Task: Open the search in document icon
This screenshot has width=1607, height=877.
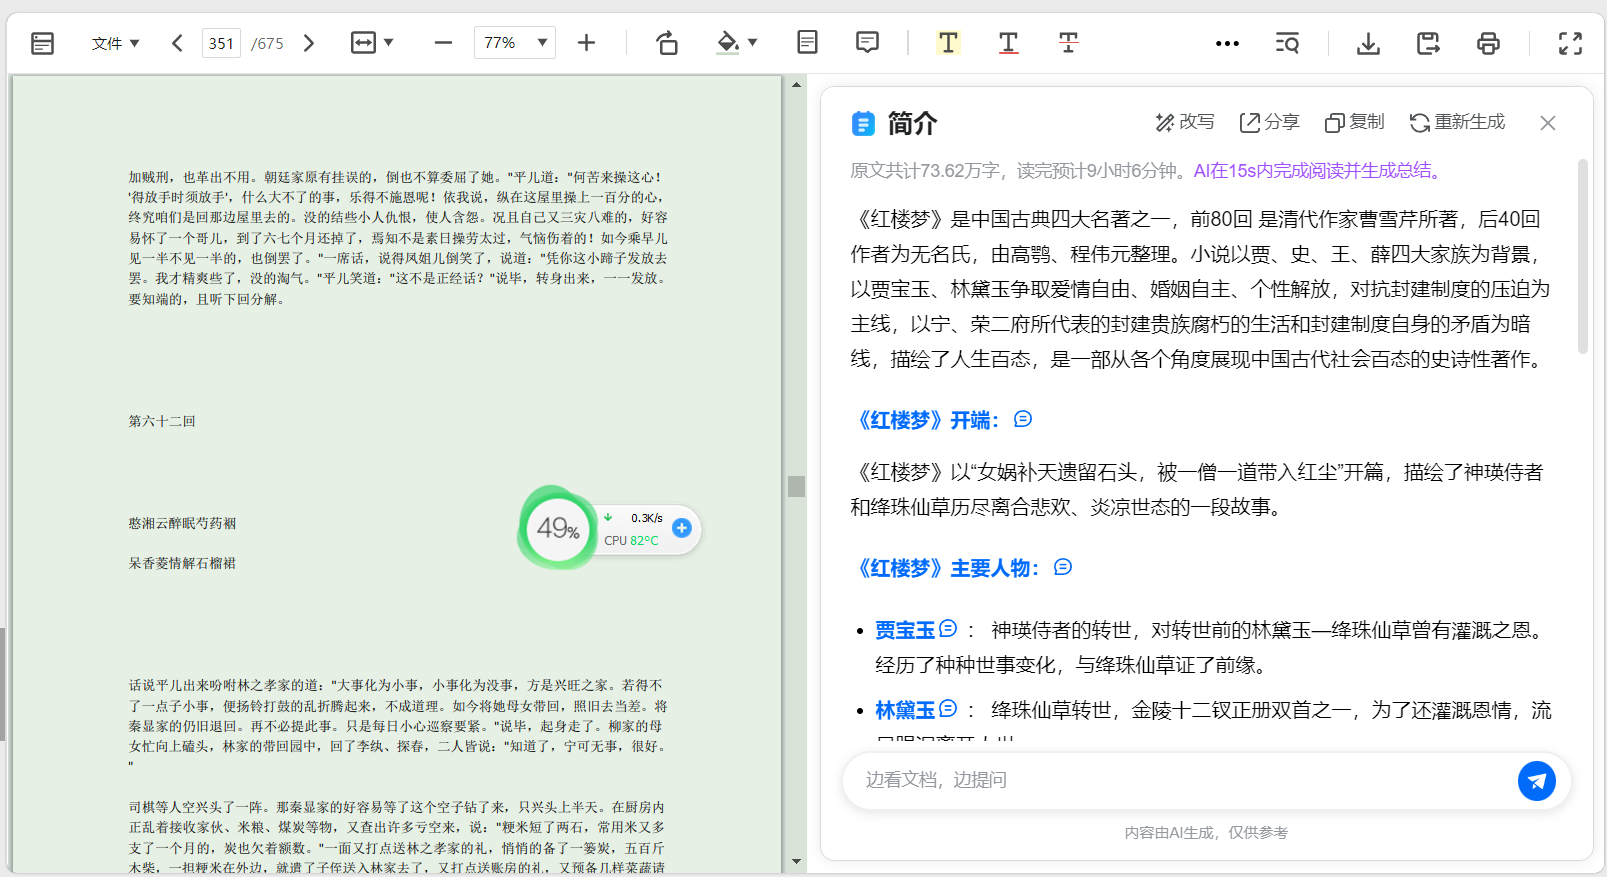Action: point(1287,43)
